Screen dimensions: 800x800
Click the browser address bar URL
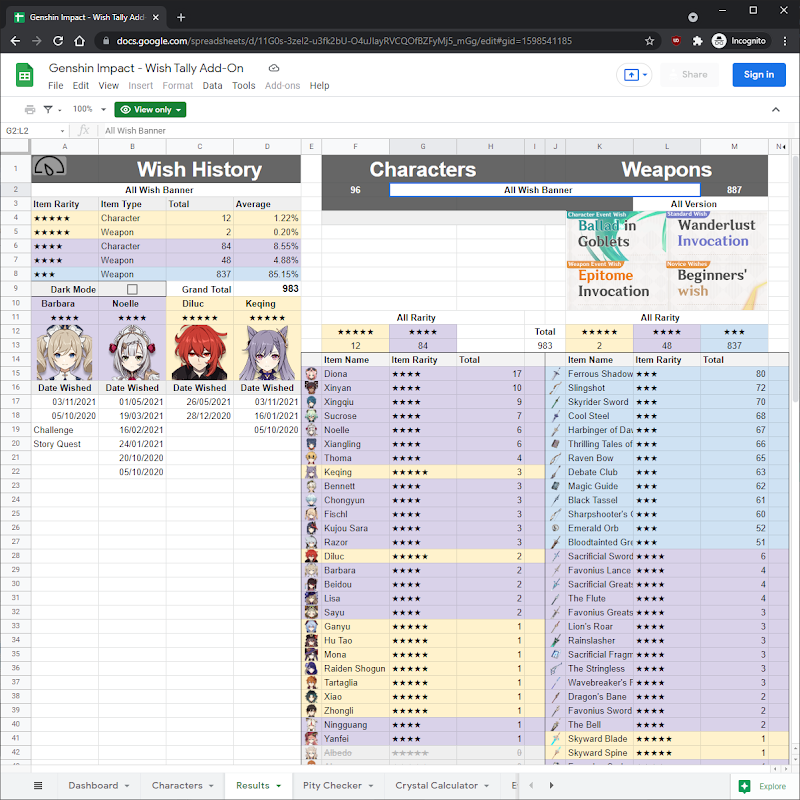coord(344,41)
